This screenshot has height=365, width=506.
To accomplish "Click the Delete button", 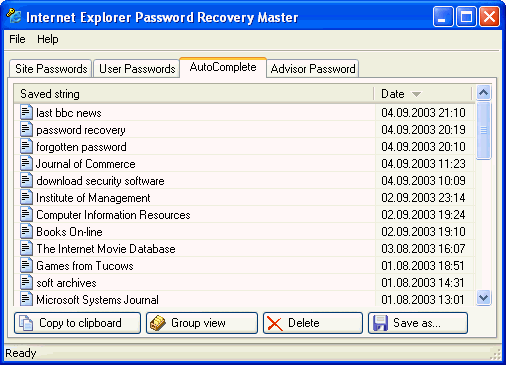I will pos(313,323).
